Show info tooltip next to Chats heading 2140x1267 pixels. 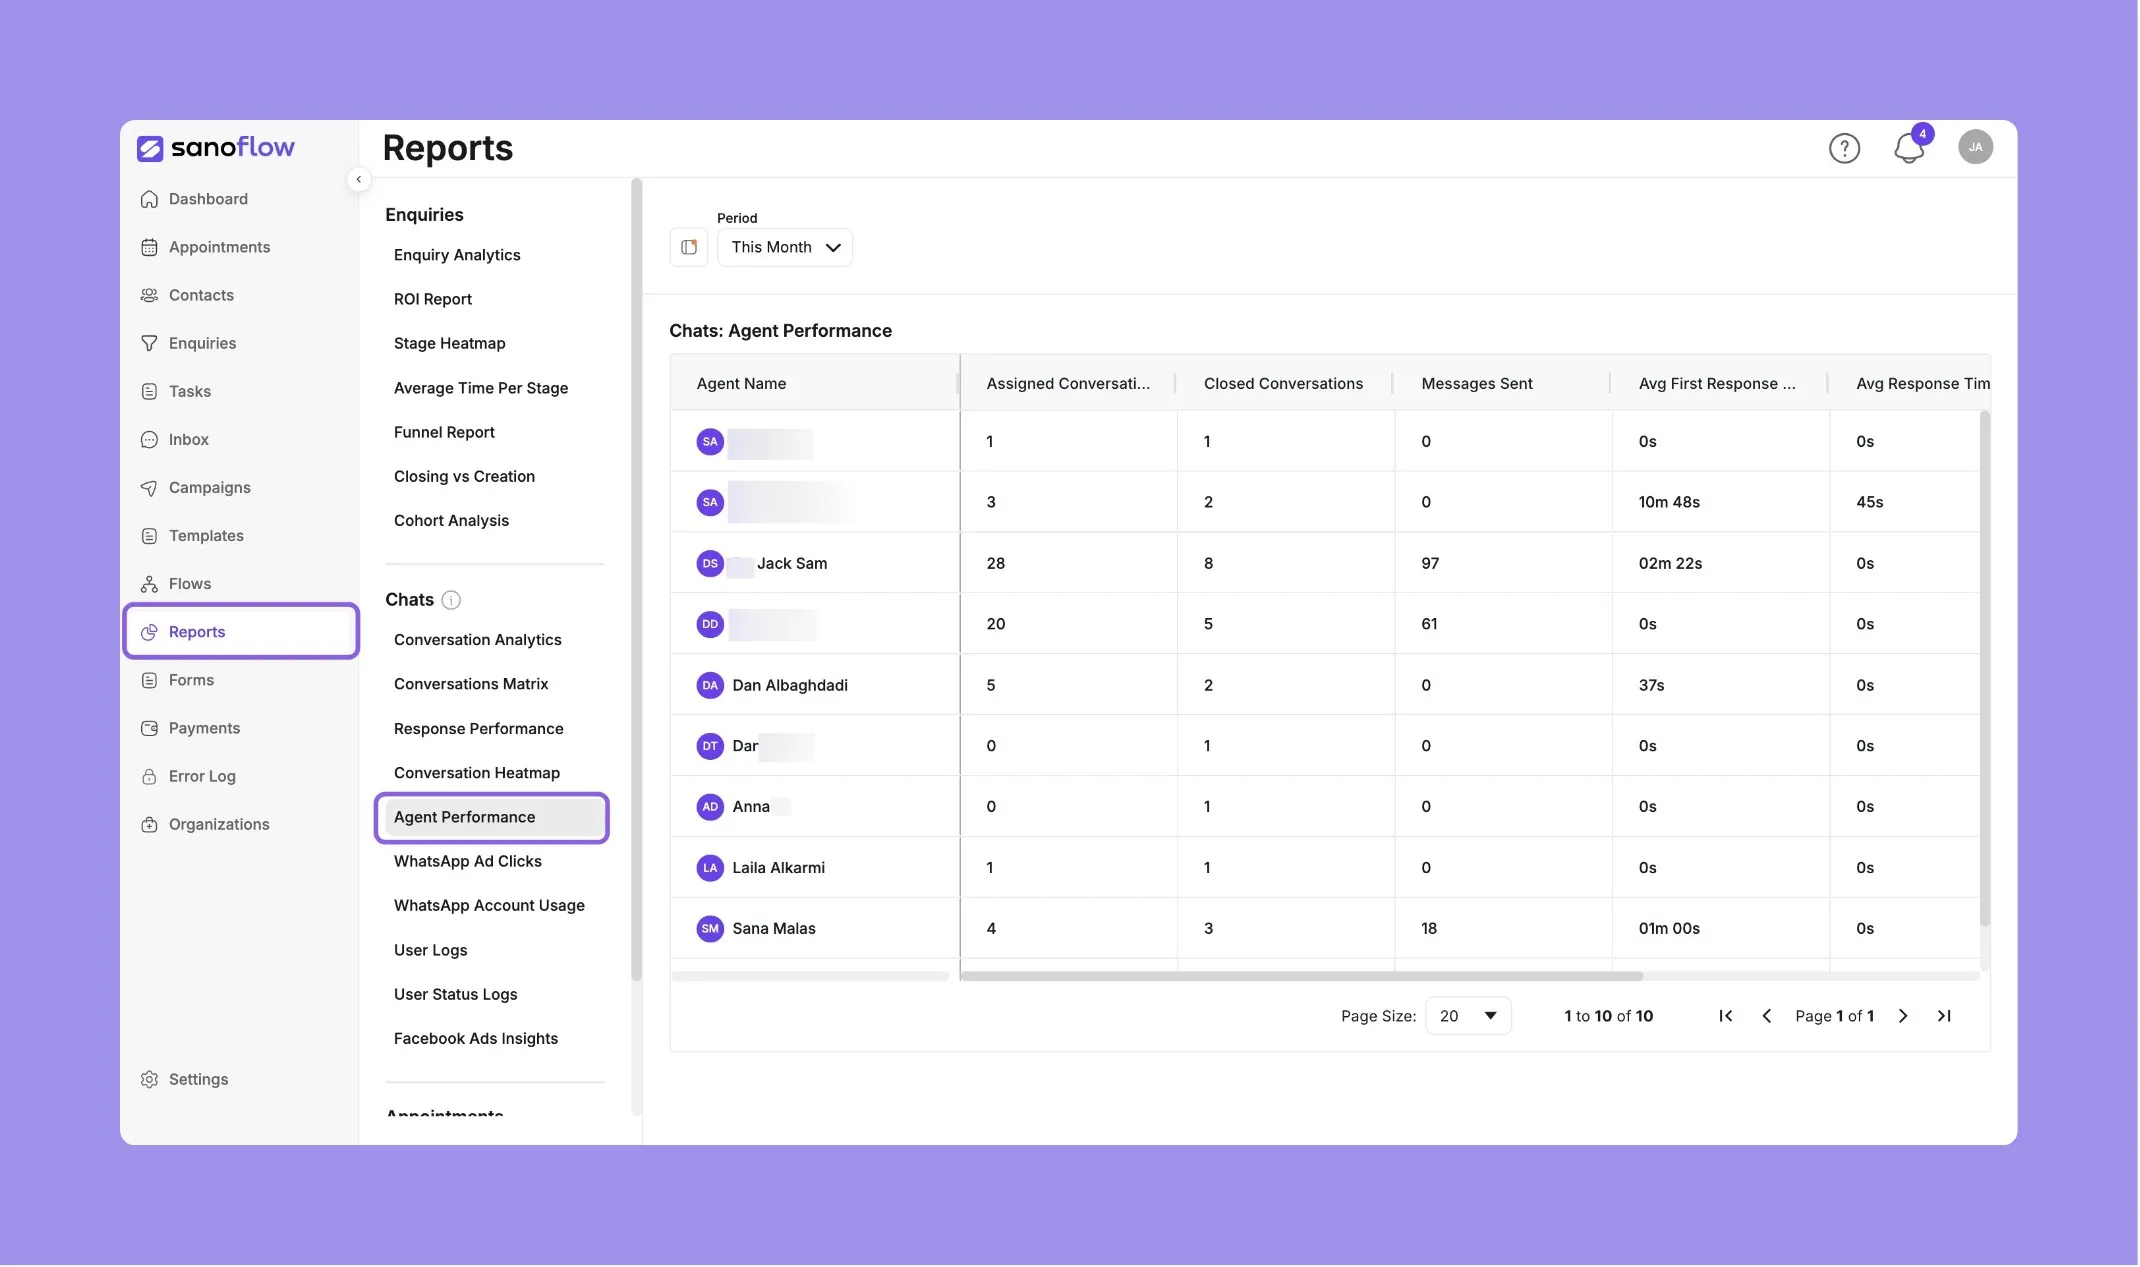[x=451, y=600]
